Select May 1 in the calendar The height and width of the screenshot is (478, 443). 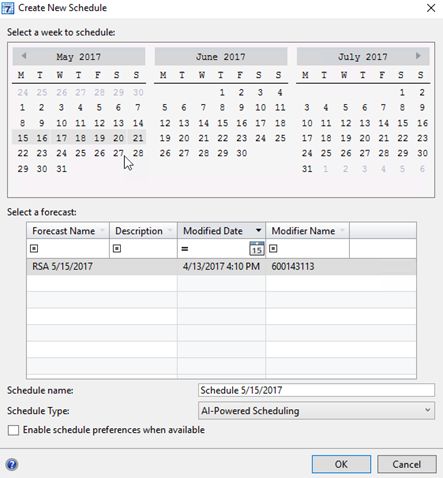[x=22, y=108]
